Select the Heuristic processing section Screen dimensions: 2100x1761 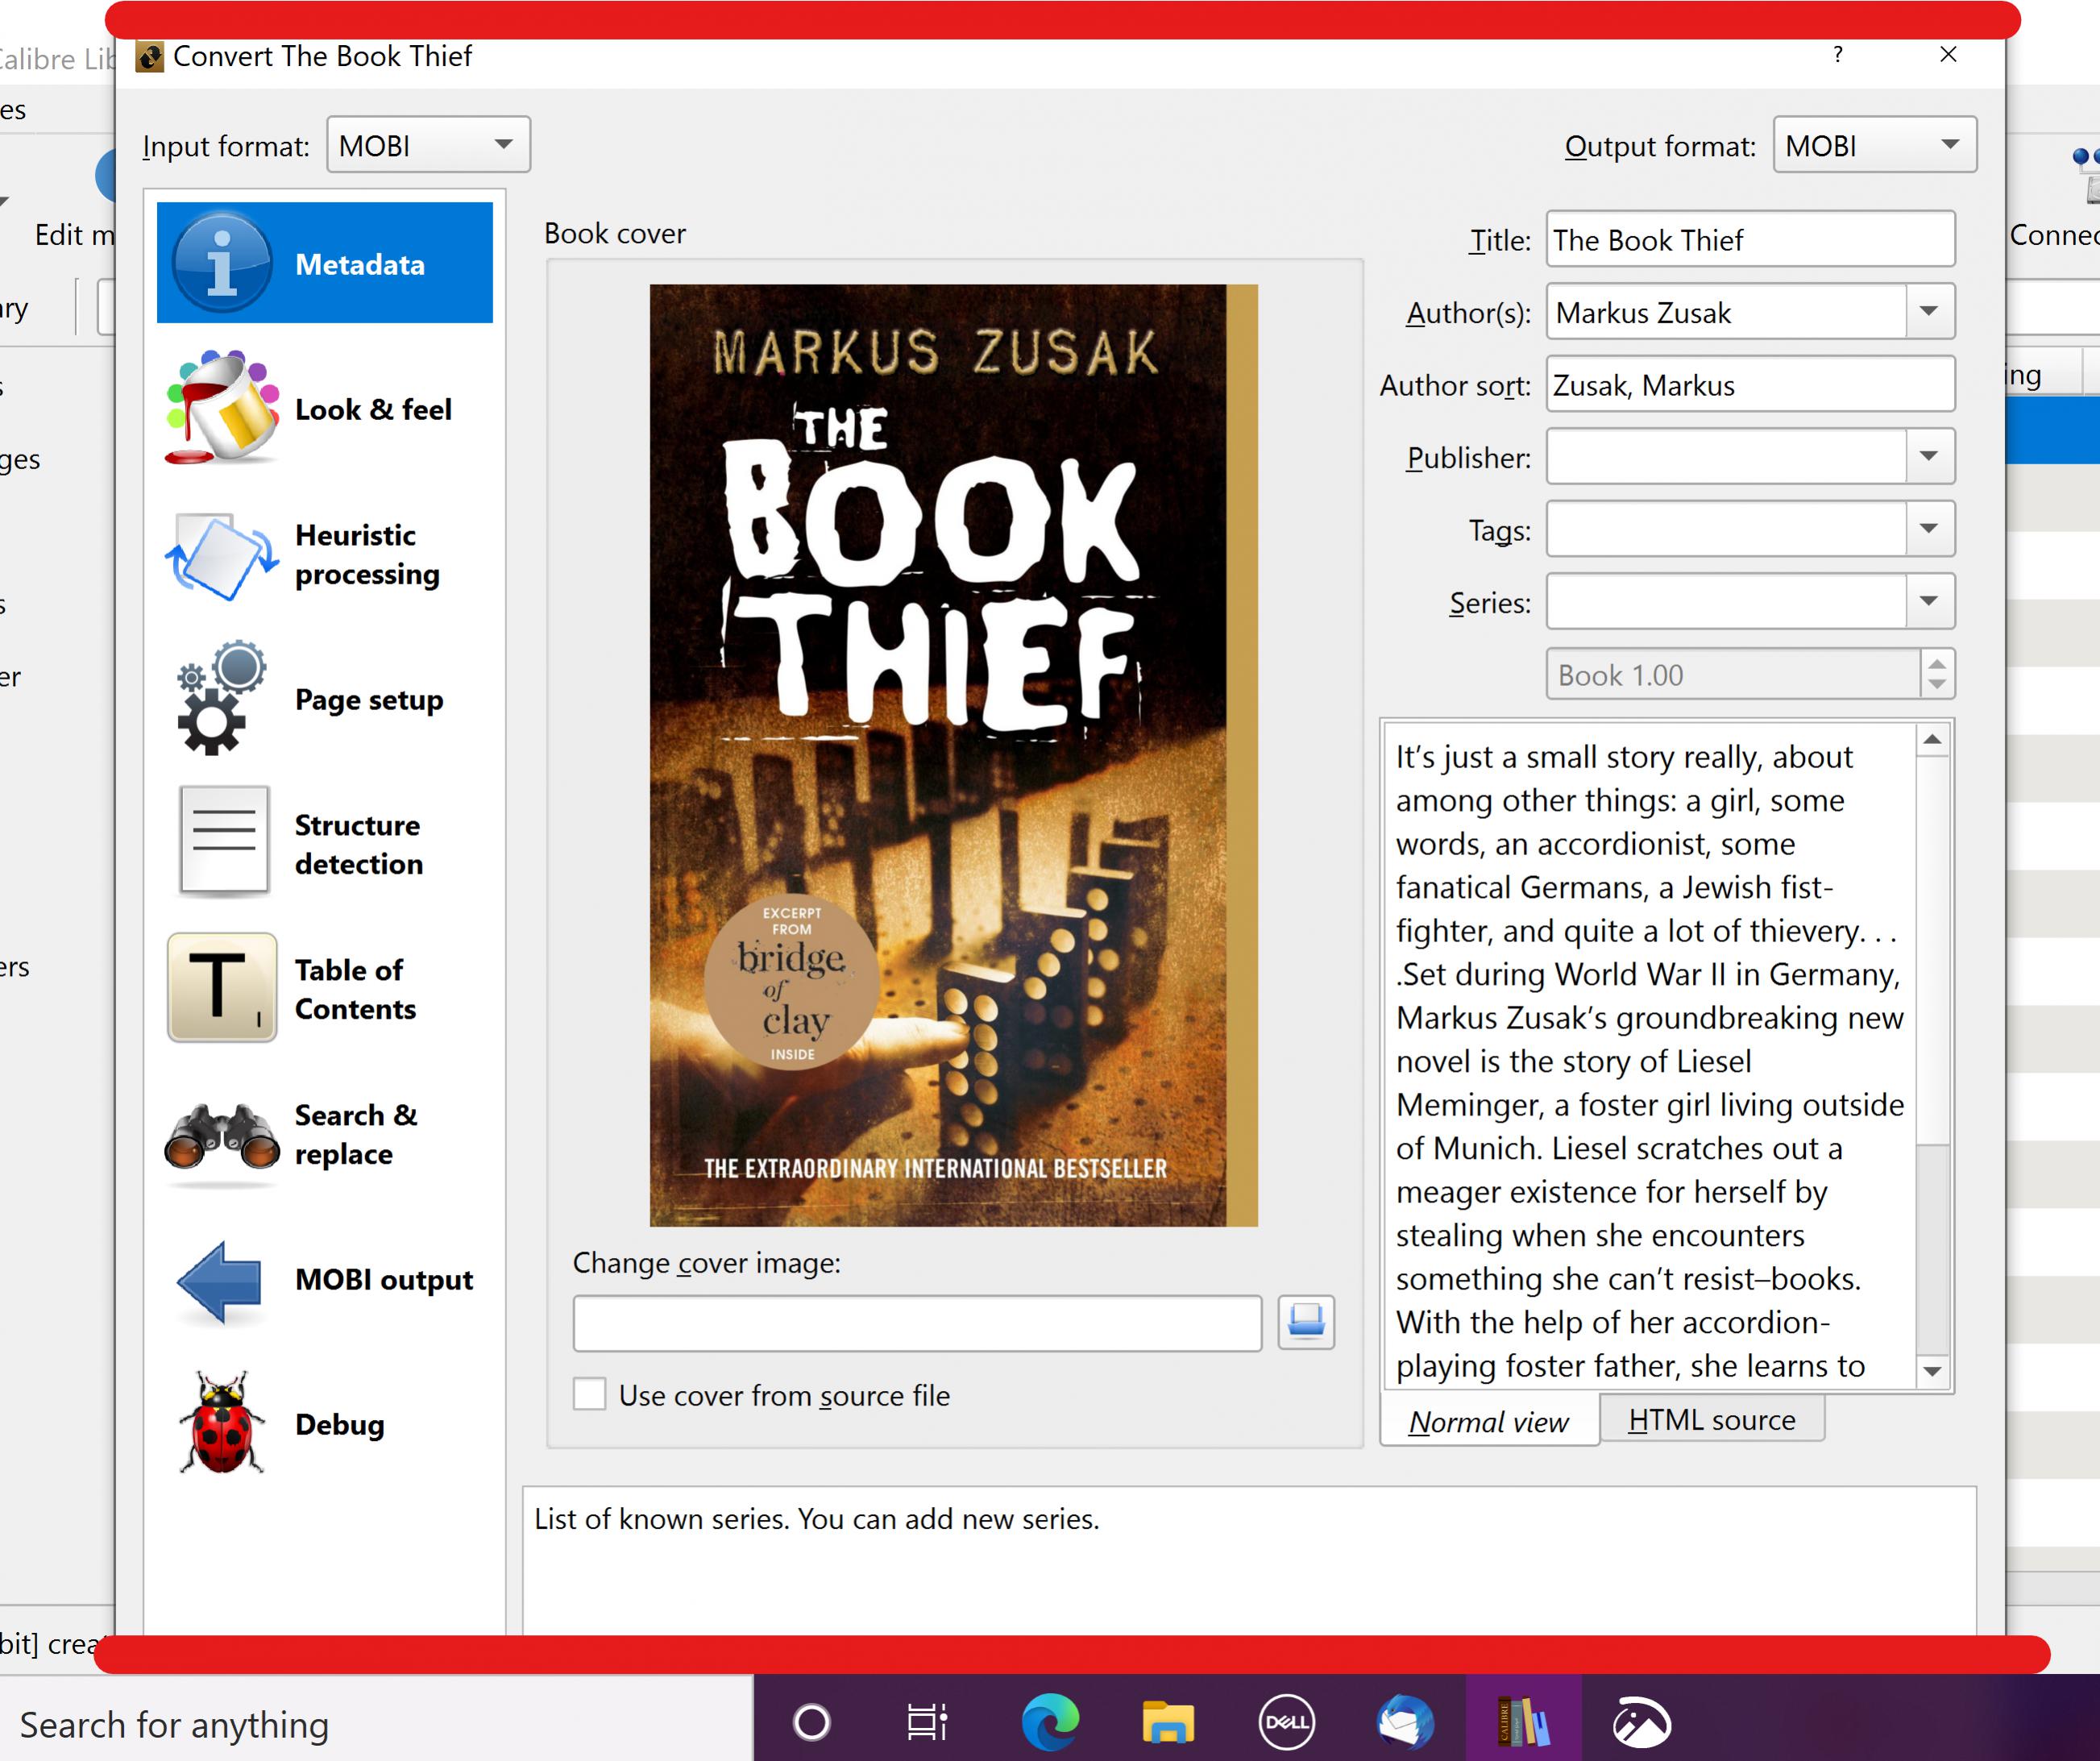tap(323, 555)
